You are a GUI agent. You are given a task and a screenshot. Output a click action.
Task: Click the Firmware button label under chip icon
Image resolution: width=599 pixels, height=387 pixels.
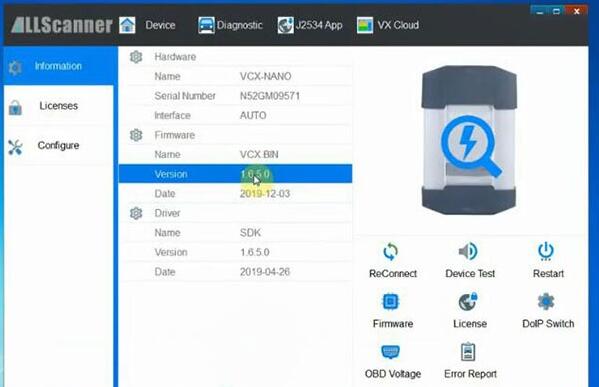point(393,324)
